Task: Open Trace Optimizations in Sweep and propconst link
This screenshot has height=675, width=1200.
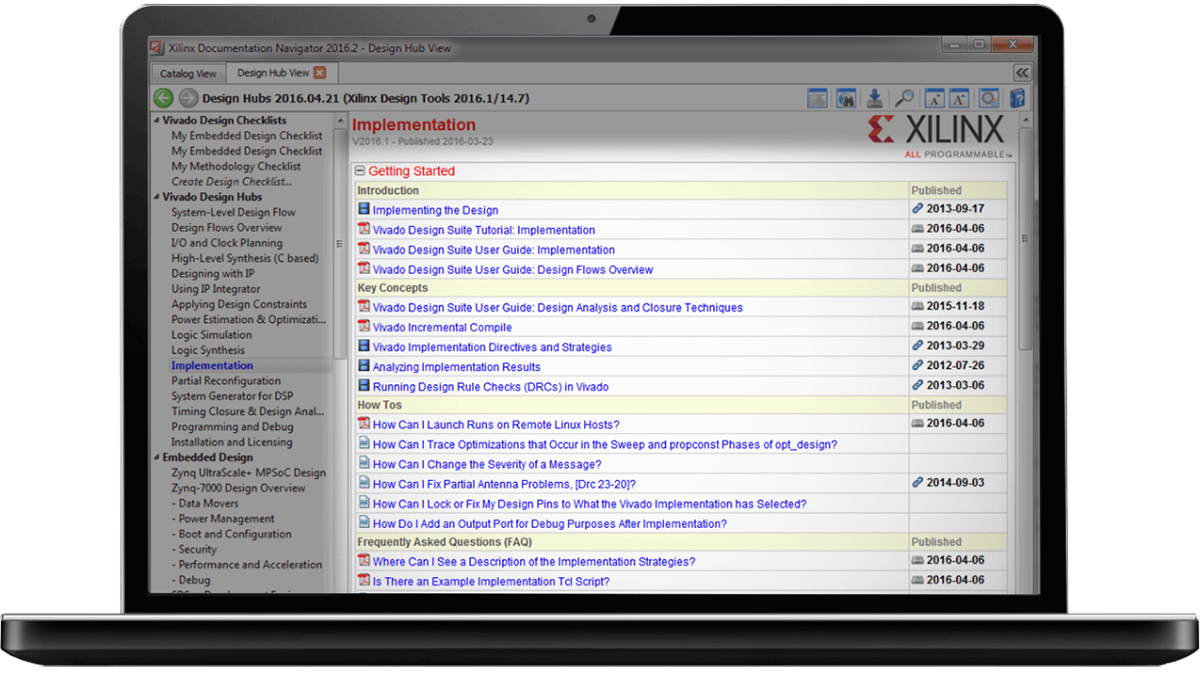Action: click(x=605, y=445)
